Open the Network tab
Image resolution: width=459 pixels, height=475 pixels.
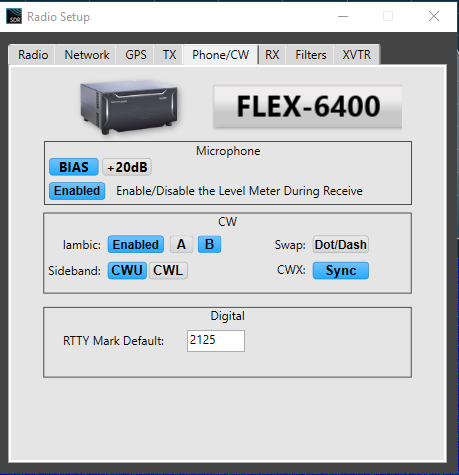[x=87, y=55]
